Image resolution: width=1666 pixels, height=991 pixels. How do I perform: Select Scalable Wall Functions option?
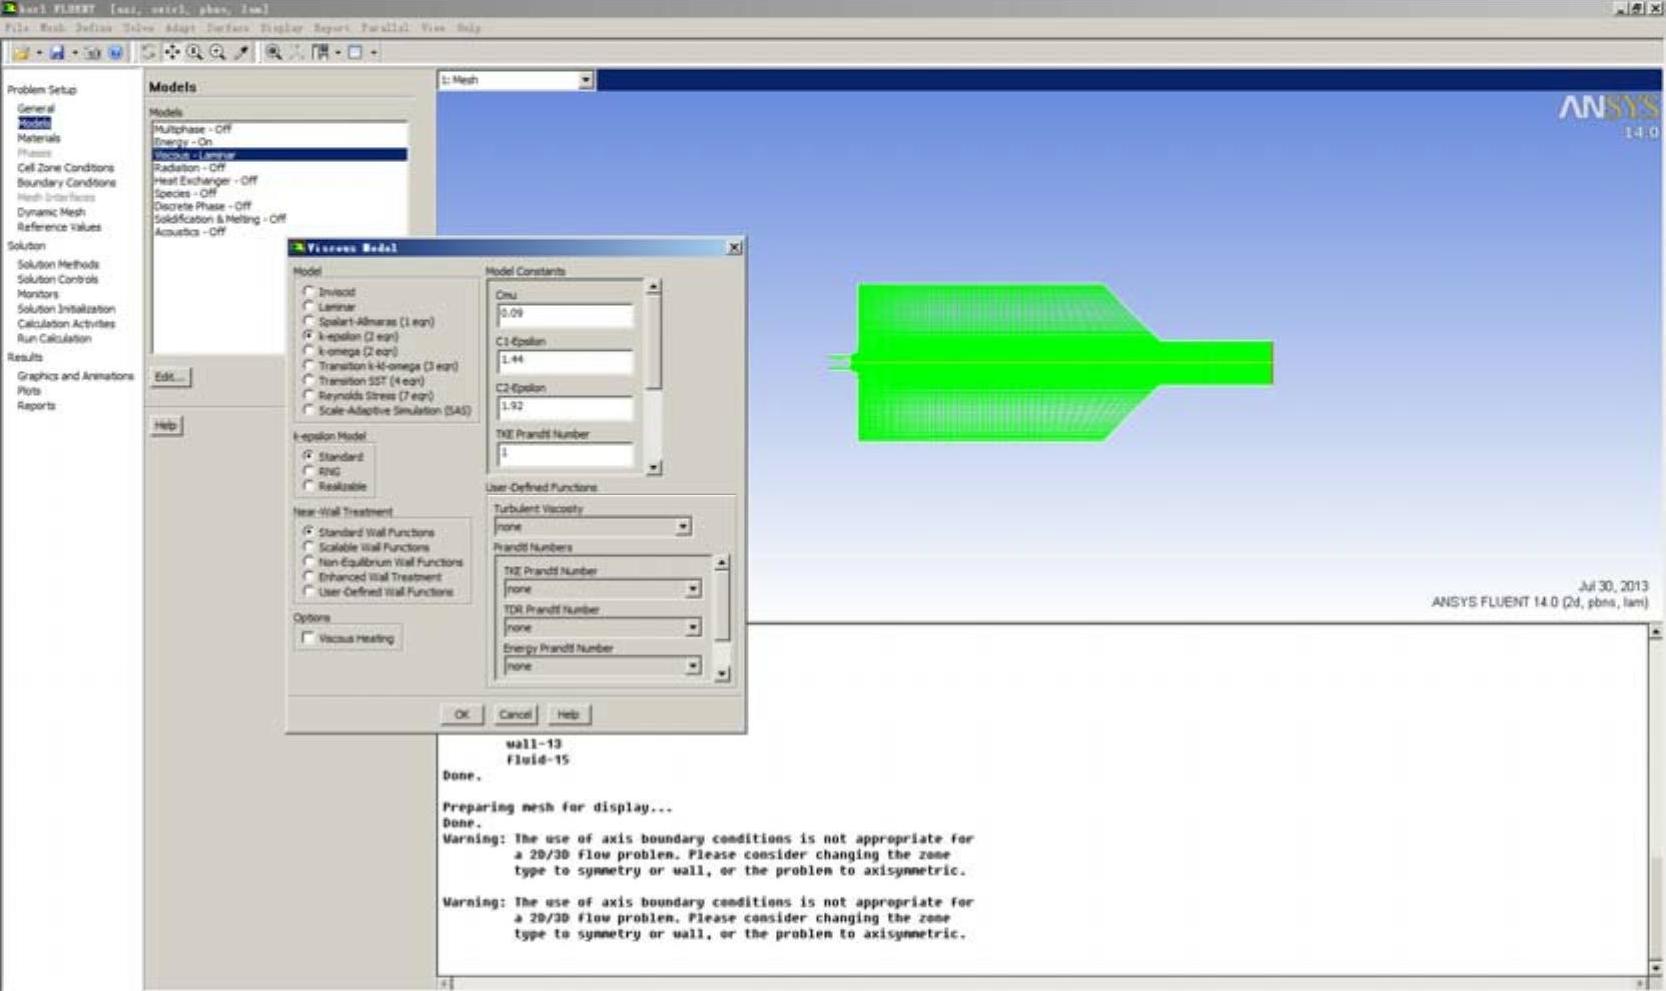308,547
